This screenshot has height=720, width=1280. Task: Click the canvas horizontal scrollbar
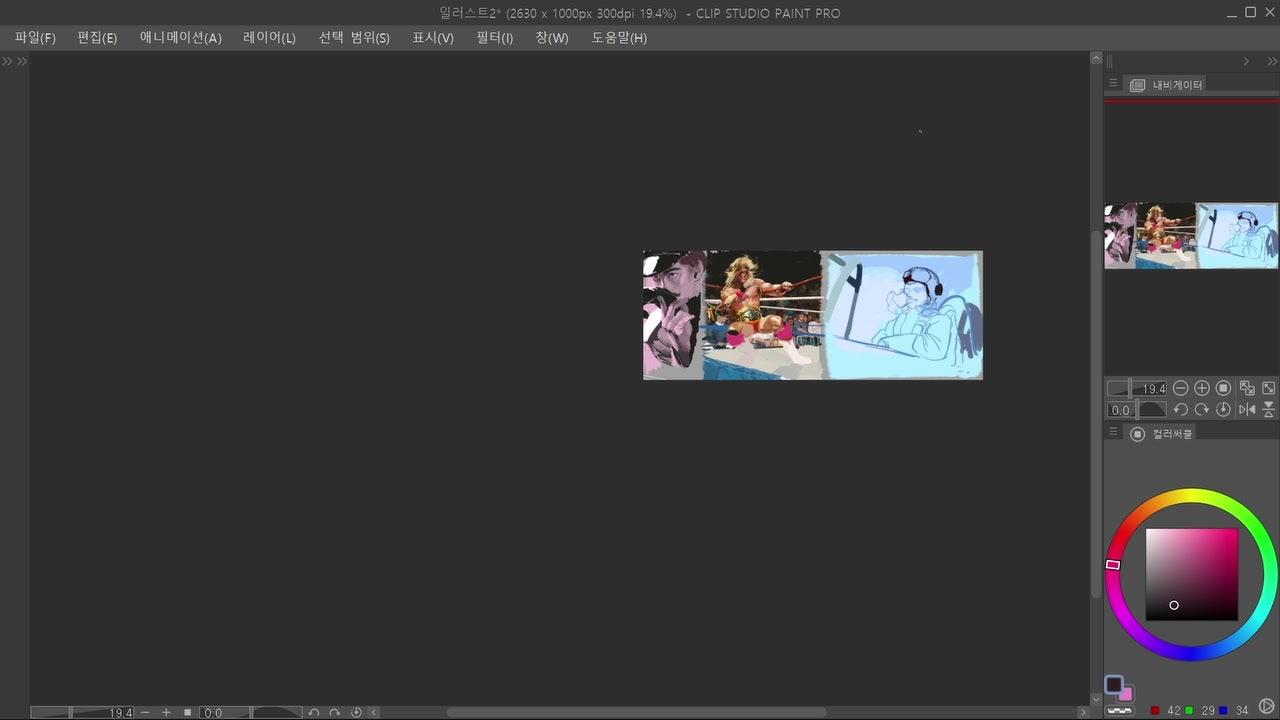click(636, 712)
